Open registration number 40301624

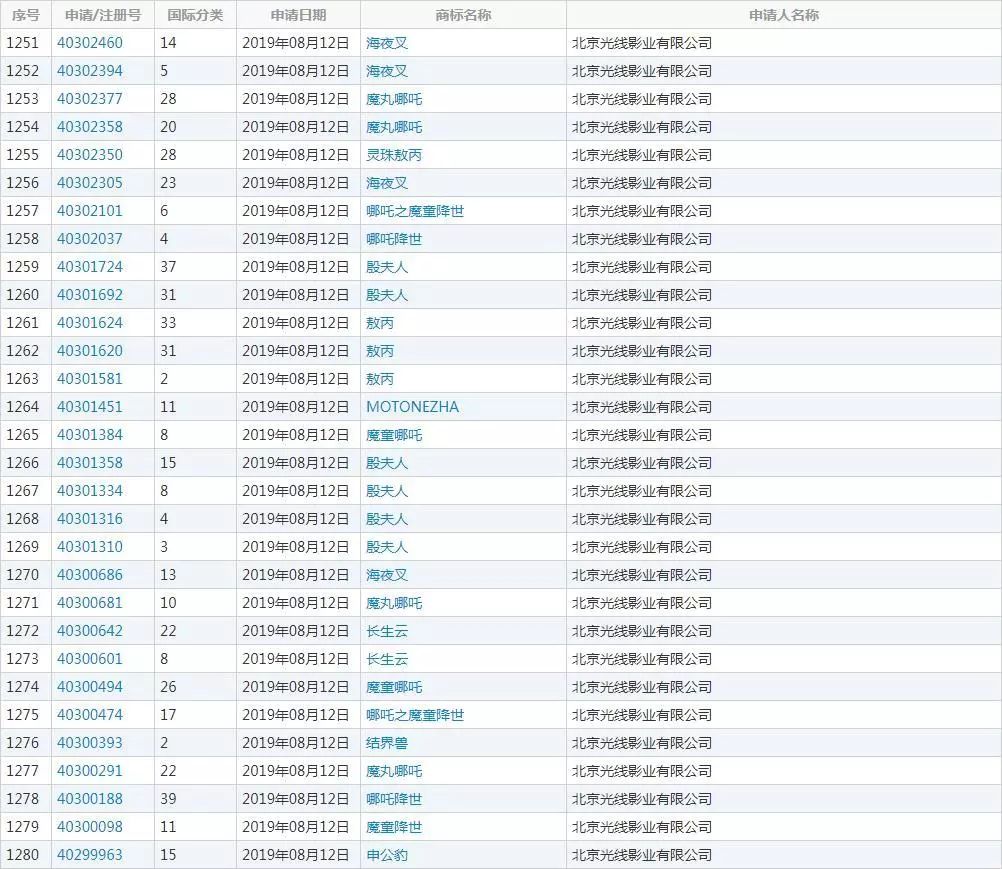89,323
